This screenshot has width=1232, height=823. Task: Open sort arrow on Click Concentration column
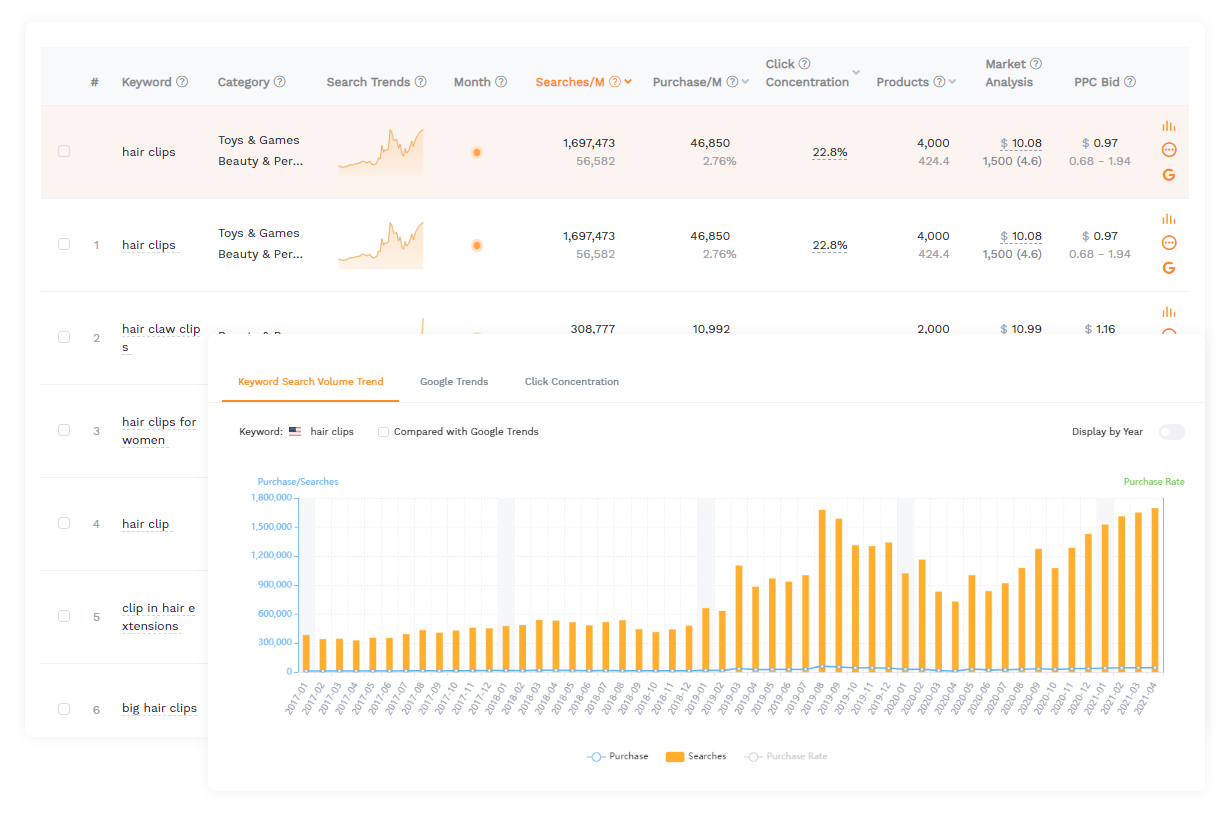pos(856,73)
